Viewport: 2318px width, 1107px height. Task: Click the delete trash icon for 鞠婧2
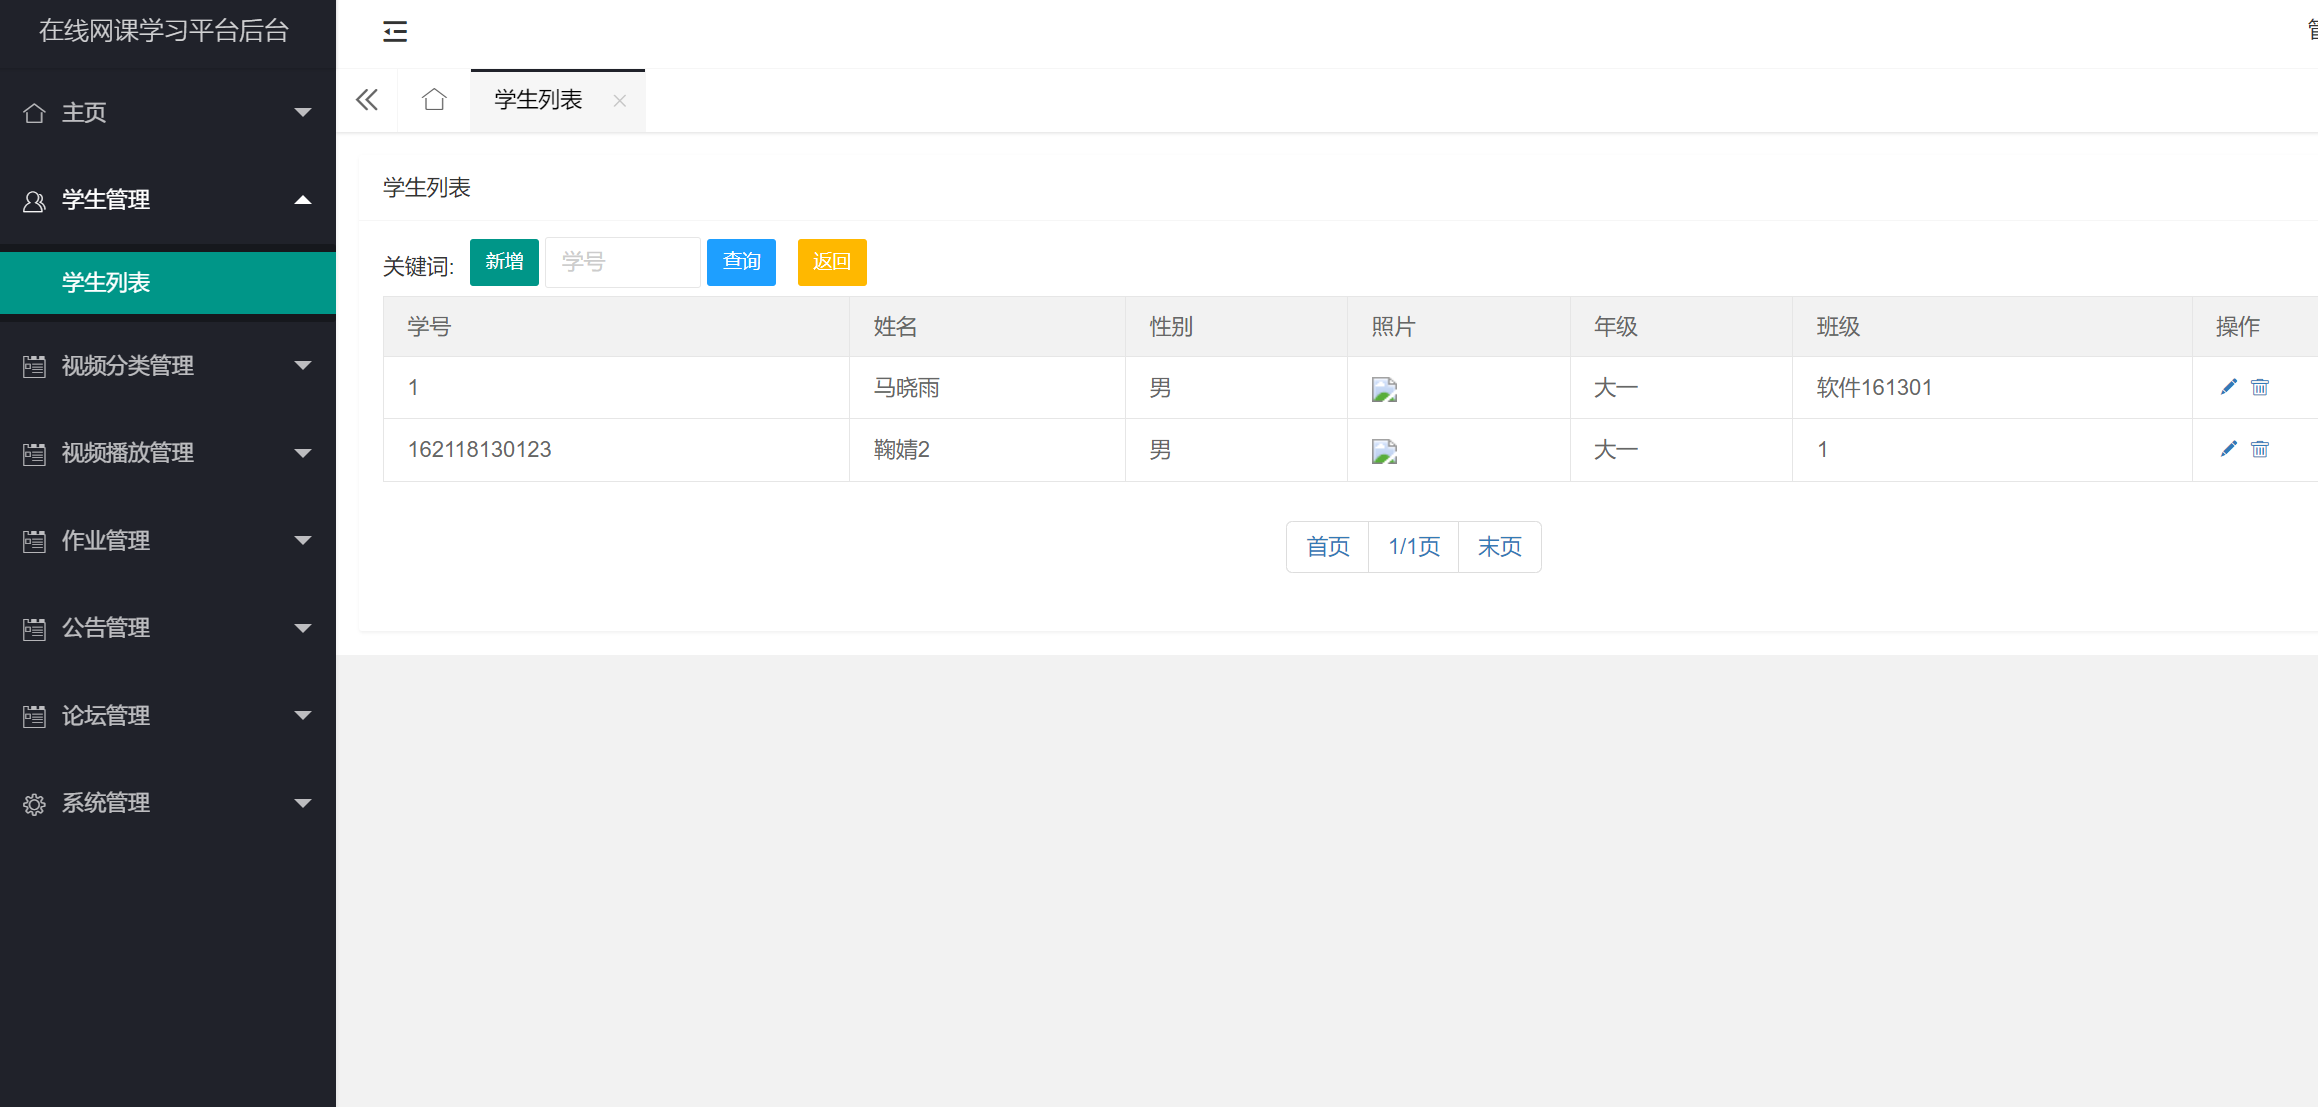2260,449
